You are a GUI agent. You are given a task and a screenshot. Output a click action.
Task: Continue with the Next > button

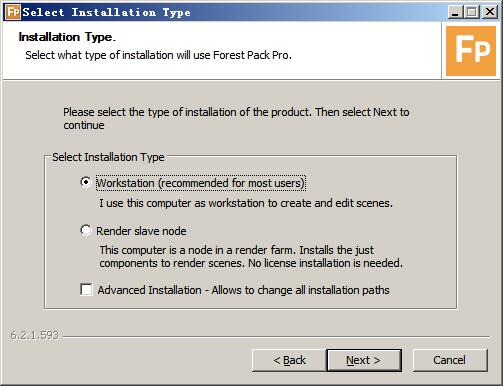coord(364,360)
